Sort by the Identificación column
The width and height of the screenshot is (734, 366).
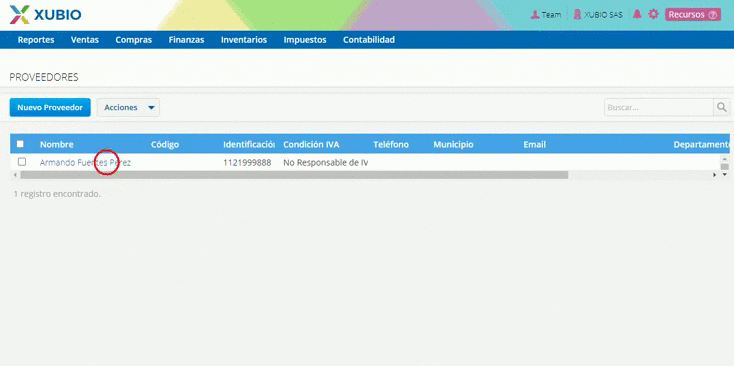pos(249,145)
